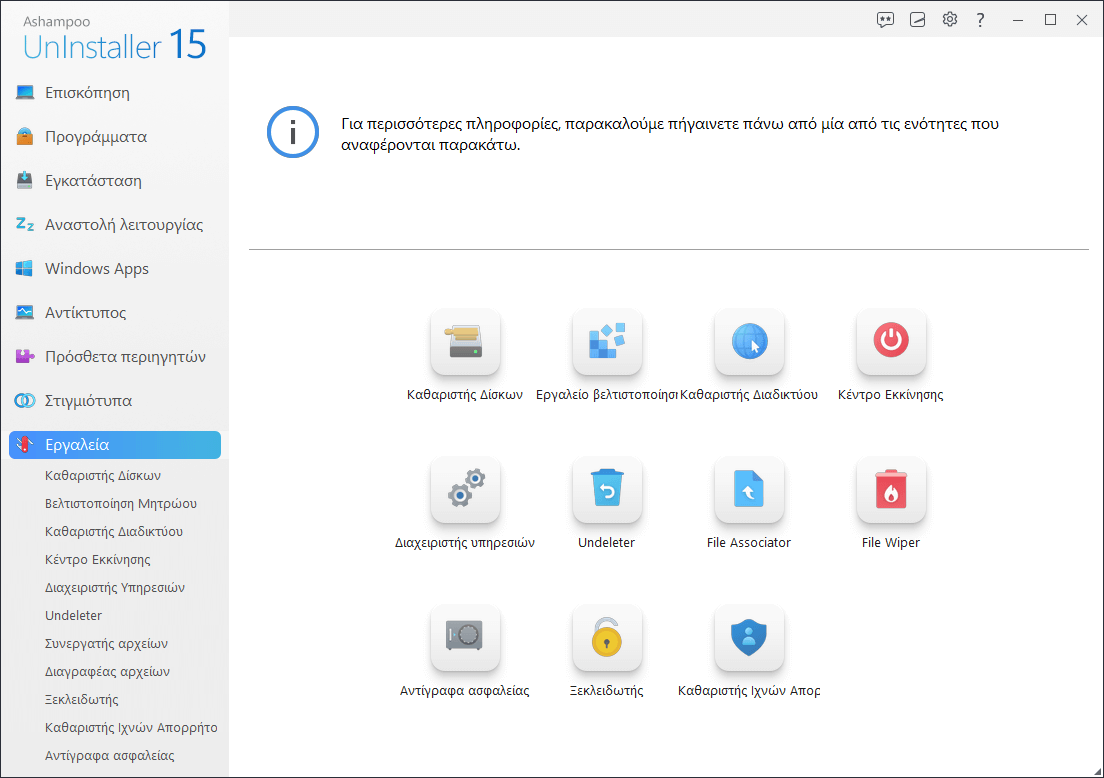Viewport: 1104px width, 778px height.
Task: Open the File Associator icon tile
Action: pos(749,490)
